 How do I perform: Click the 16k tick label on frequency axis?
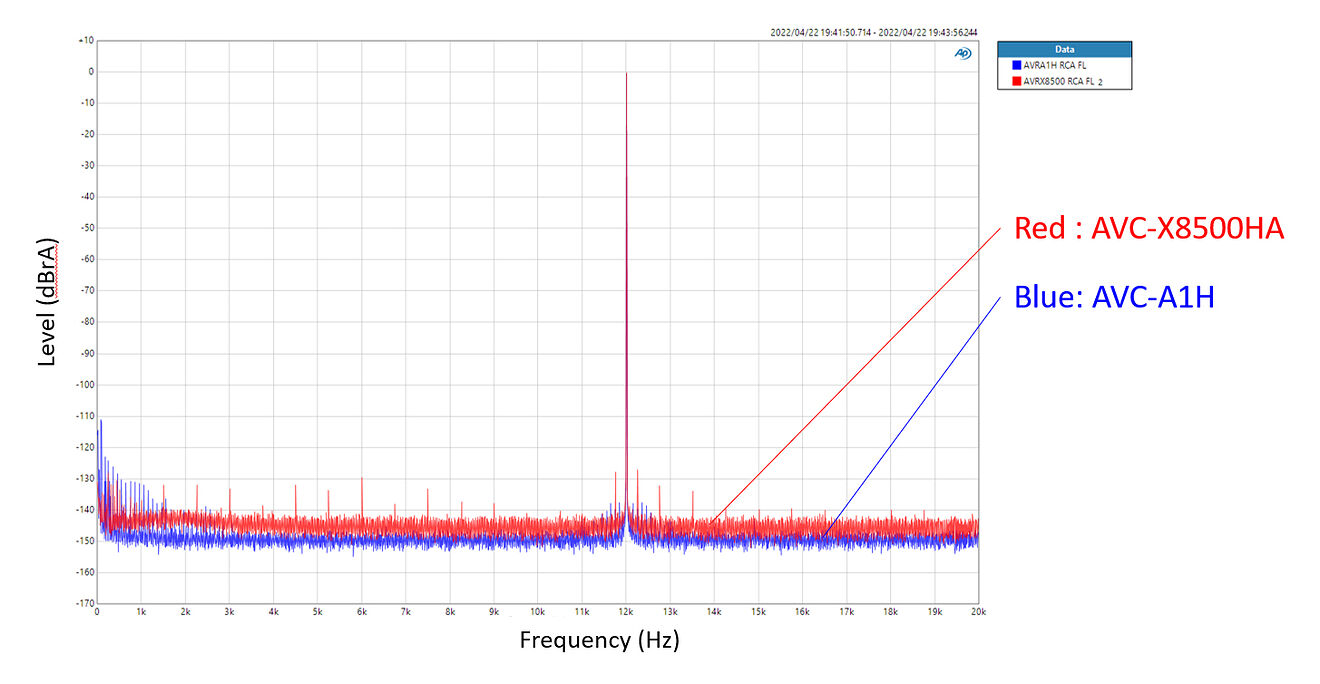(x=802, y=611)
